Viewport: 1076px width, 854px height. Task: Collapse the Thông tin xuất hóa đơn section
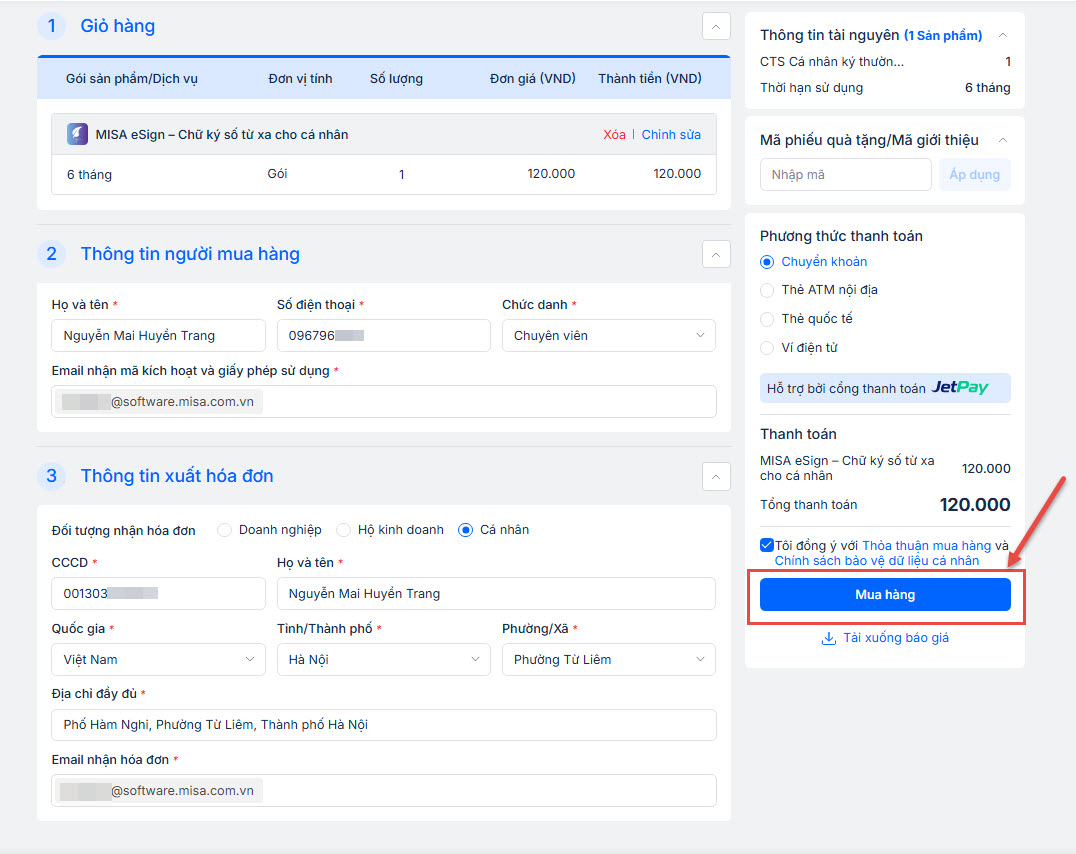point(716,476)
